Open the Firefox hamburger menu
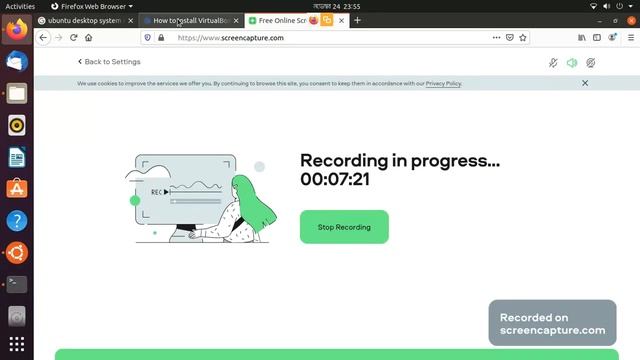The width and height of the screenshot is (640, 360). click(x=631, y=38)
